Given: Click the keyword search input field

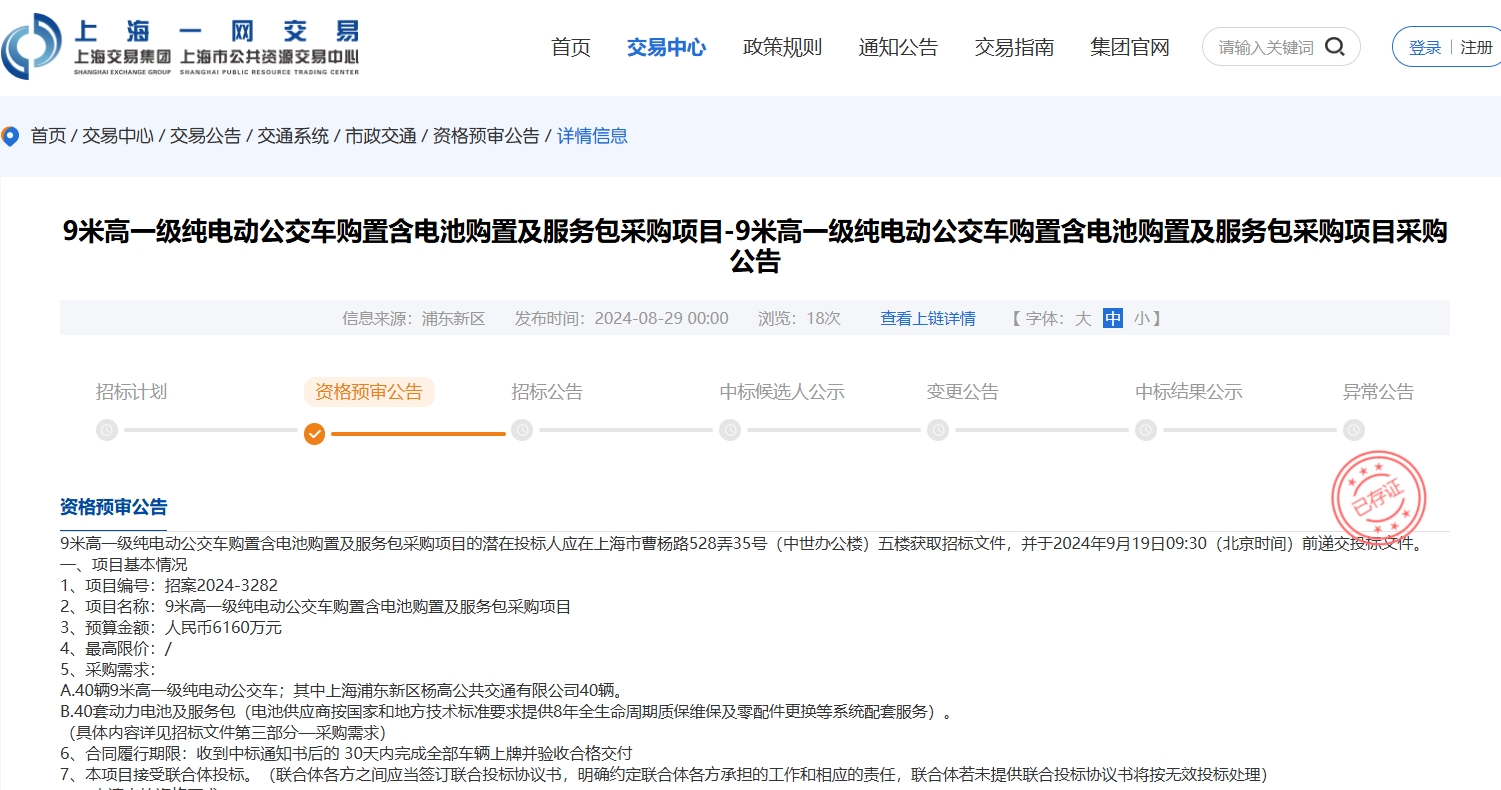Looking at the screenshot, I should pyautogui.click(x=1265, y=47).
